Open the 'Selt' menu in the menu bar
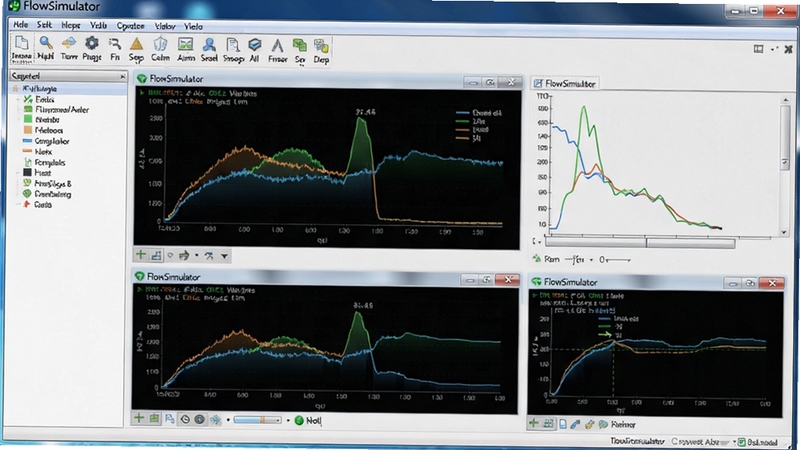The image size is (800, 450). point(44,24)
